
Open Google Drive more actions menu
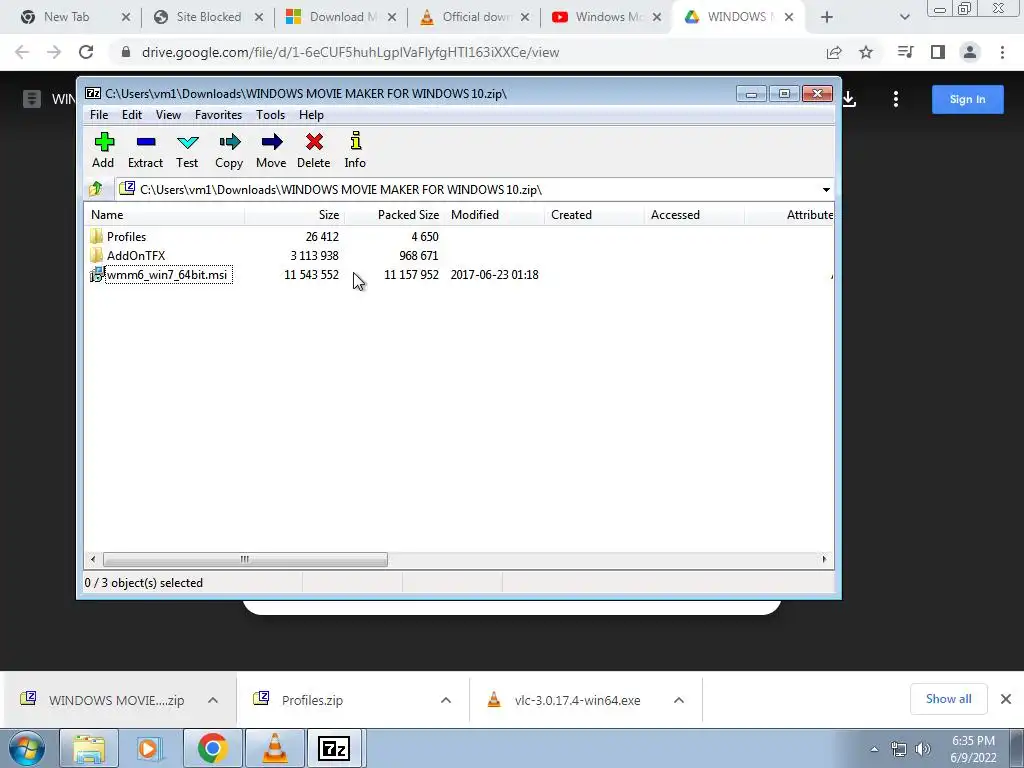(896, 99)
